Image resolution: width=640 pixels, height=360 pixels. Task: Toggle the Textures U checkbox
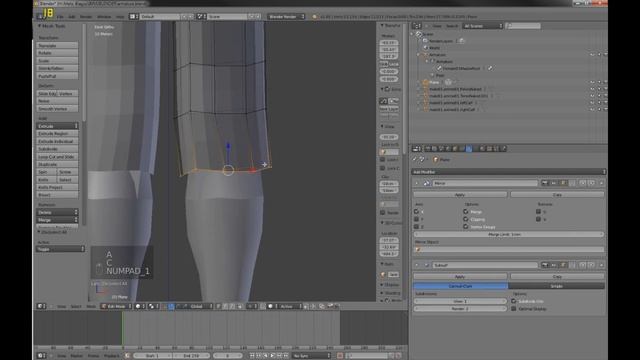pyautogui.click(x=538, y=211)
